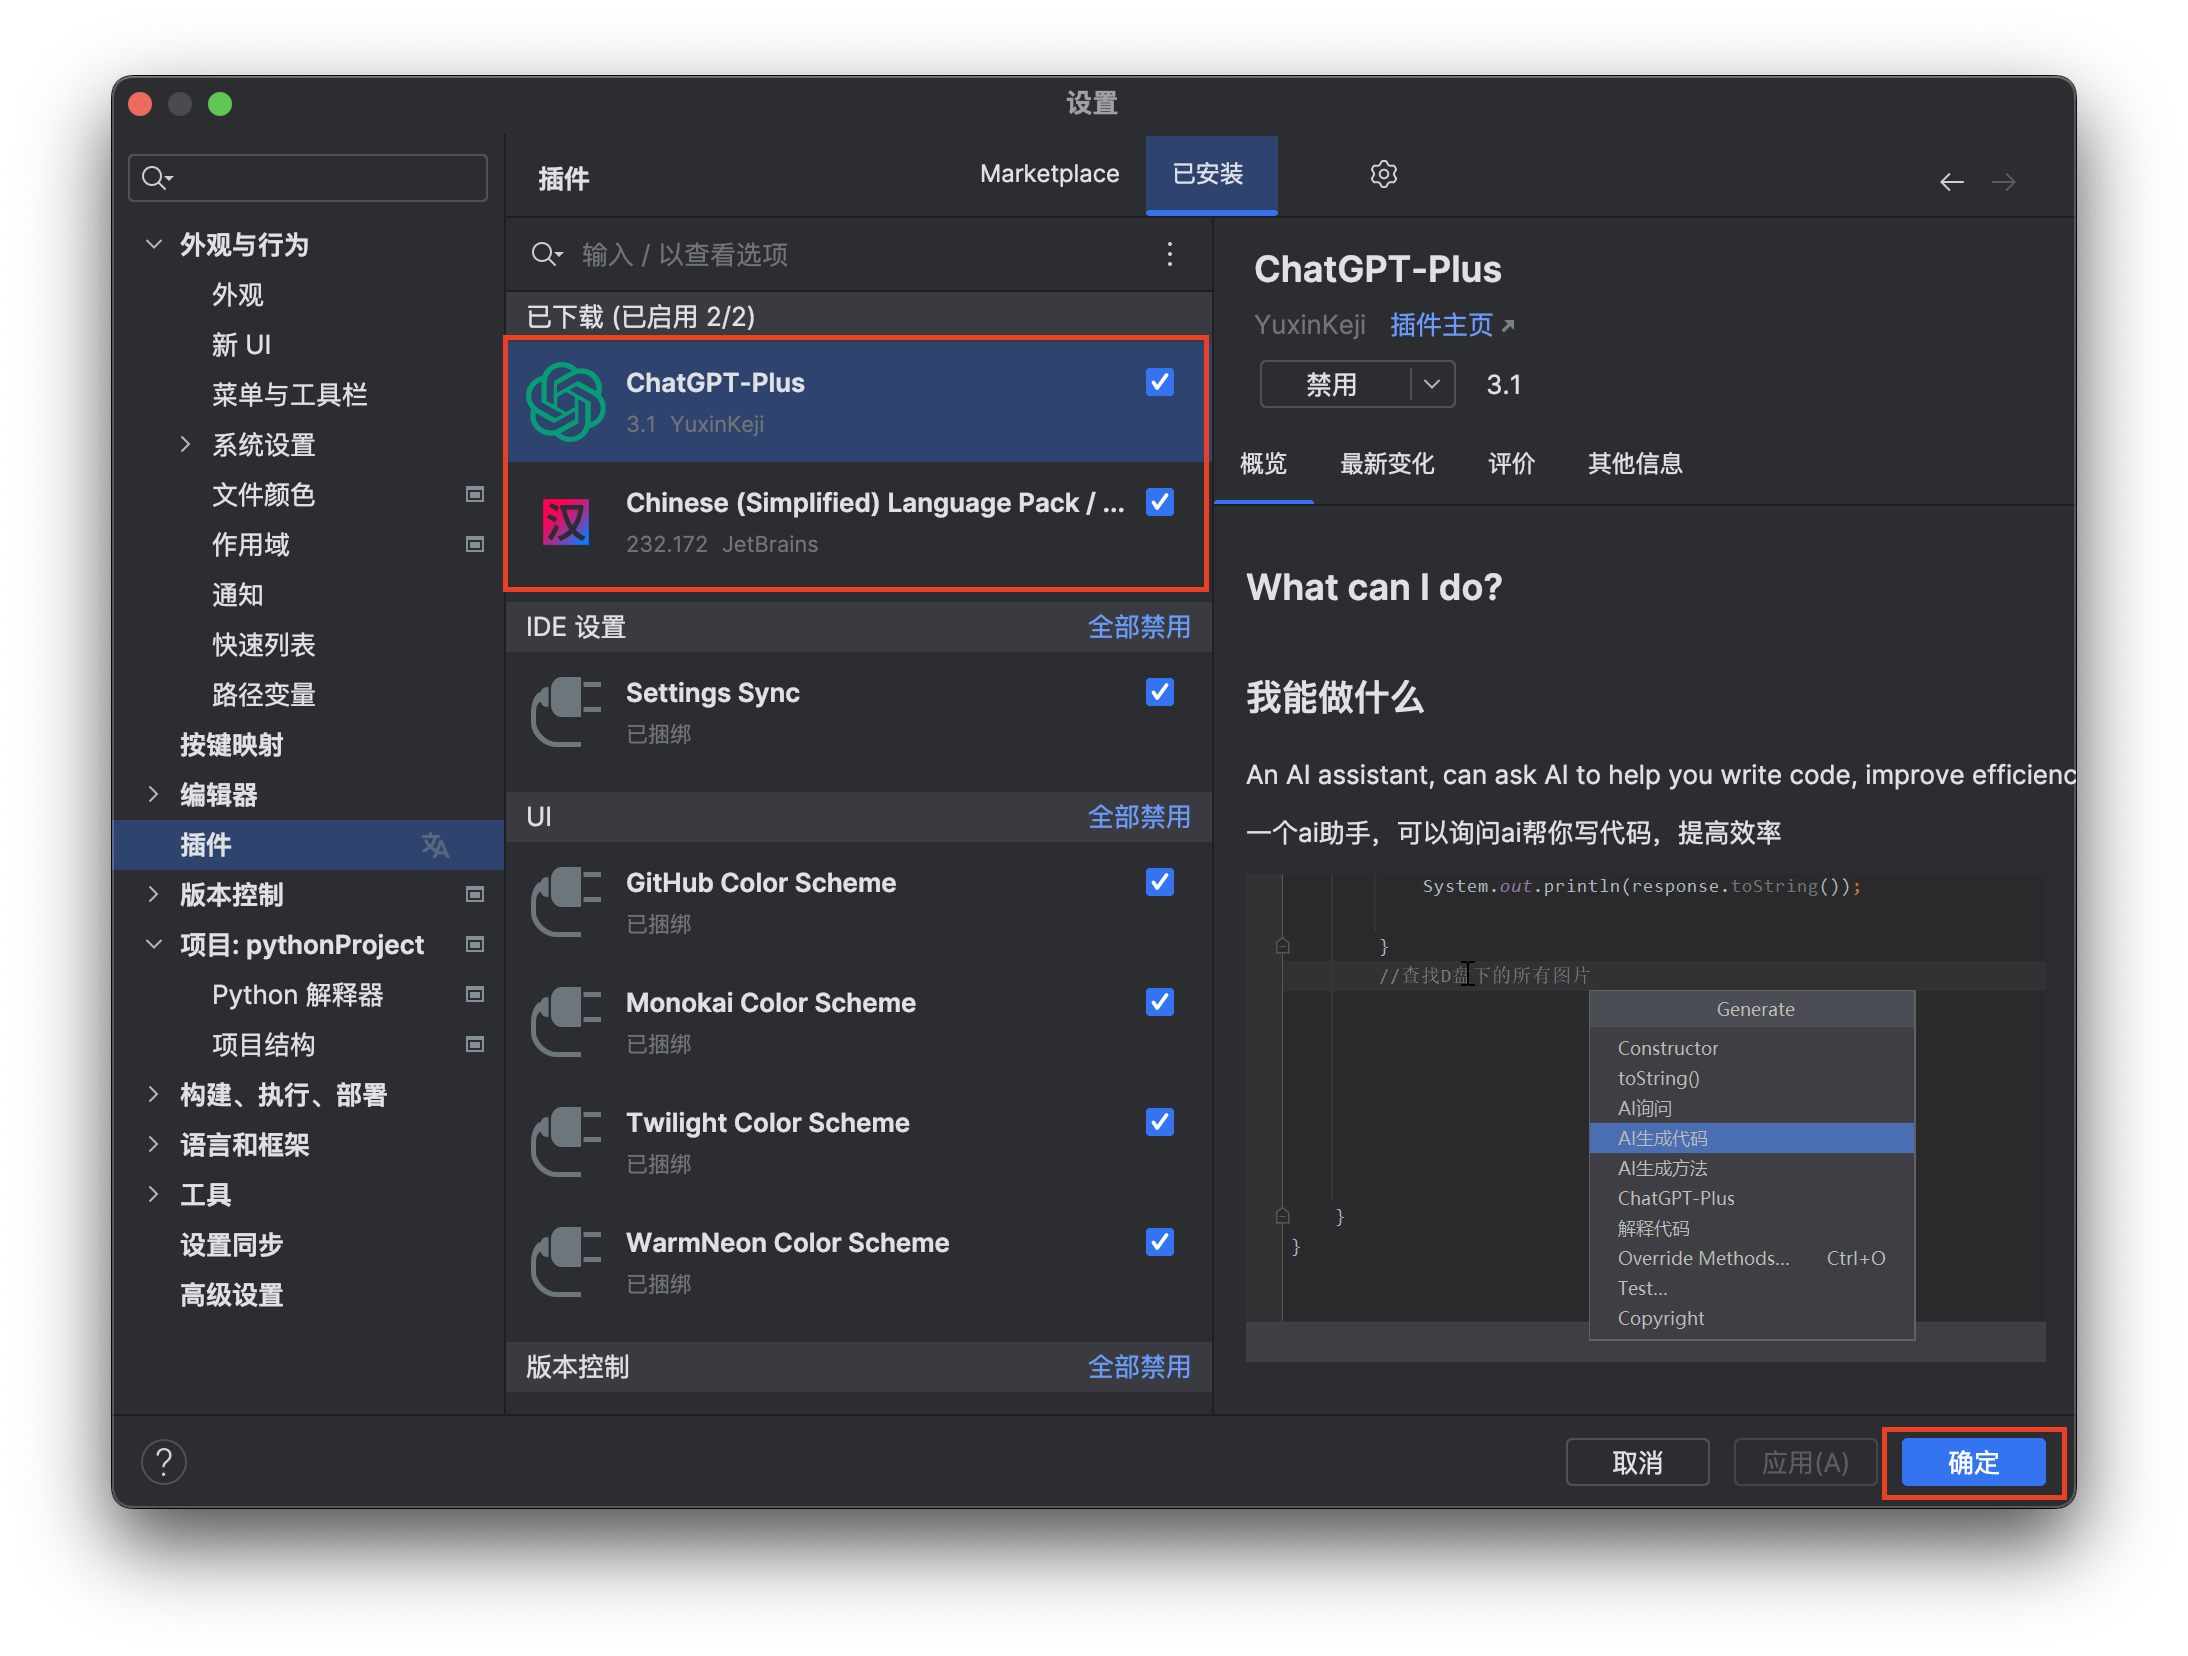Image resolution: width=2188 pixels, height=1656 pixels.
Task: Toggle the GitHub Color Scheme checkbox
Action: coord(1160,882)
